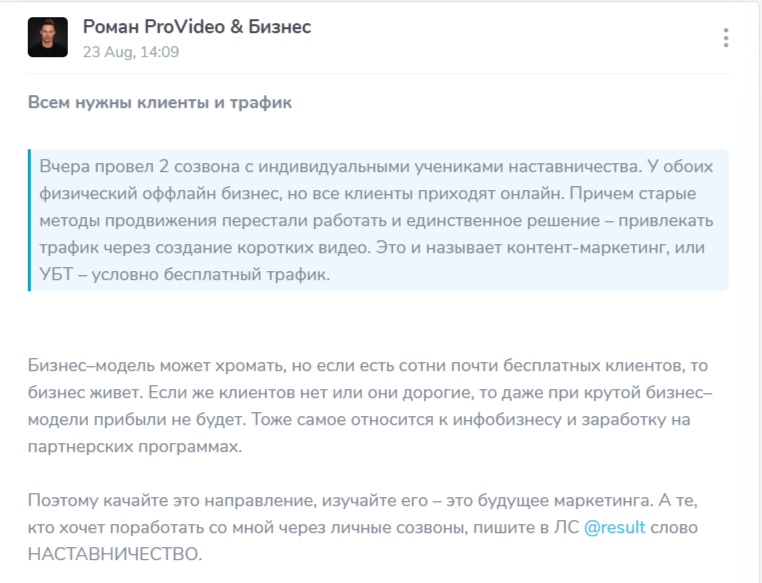
Task: Click the quote line mentioning контент-маркетинг
Action: (372, 247)
